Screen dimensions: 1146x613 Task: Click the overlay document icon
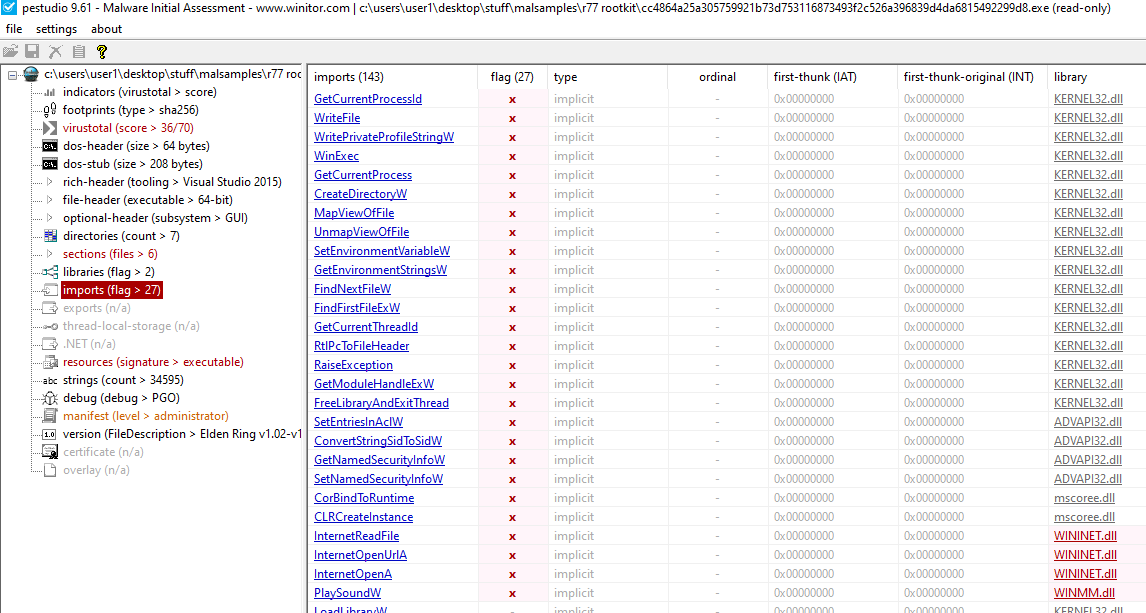50,470
